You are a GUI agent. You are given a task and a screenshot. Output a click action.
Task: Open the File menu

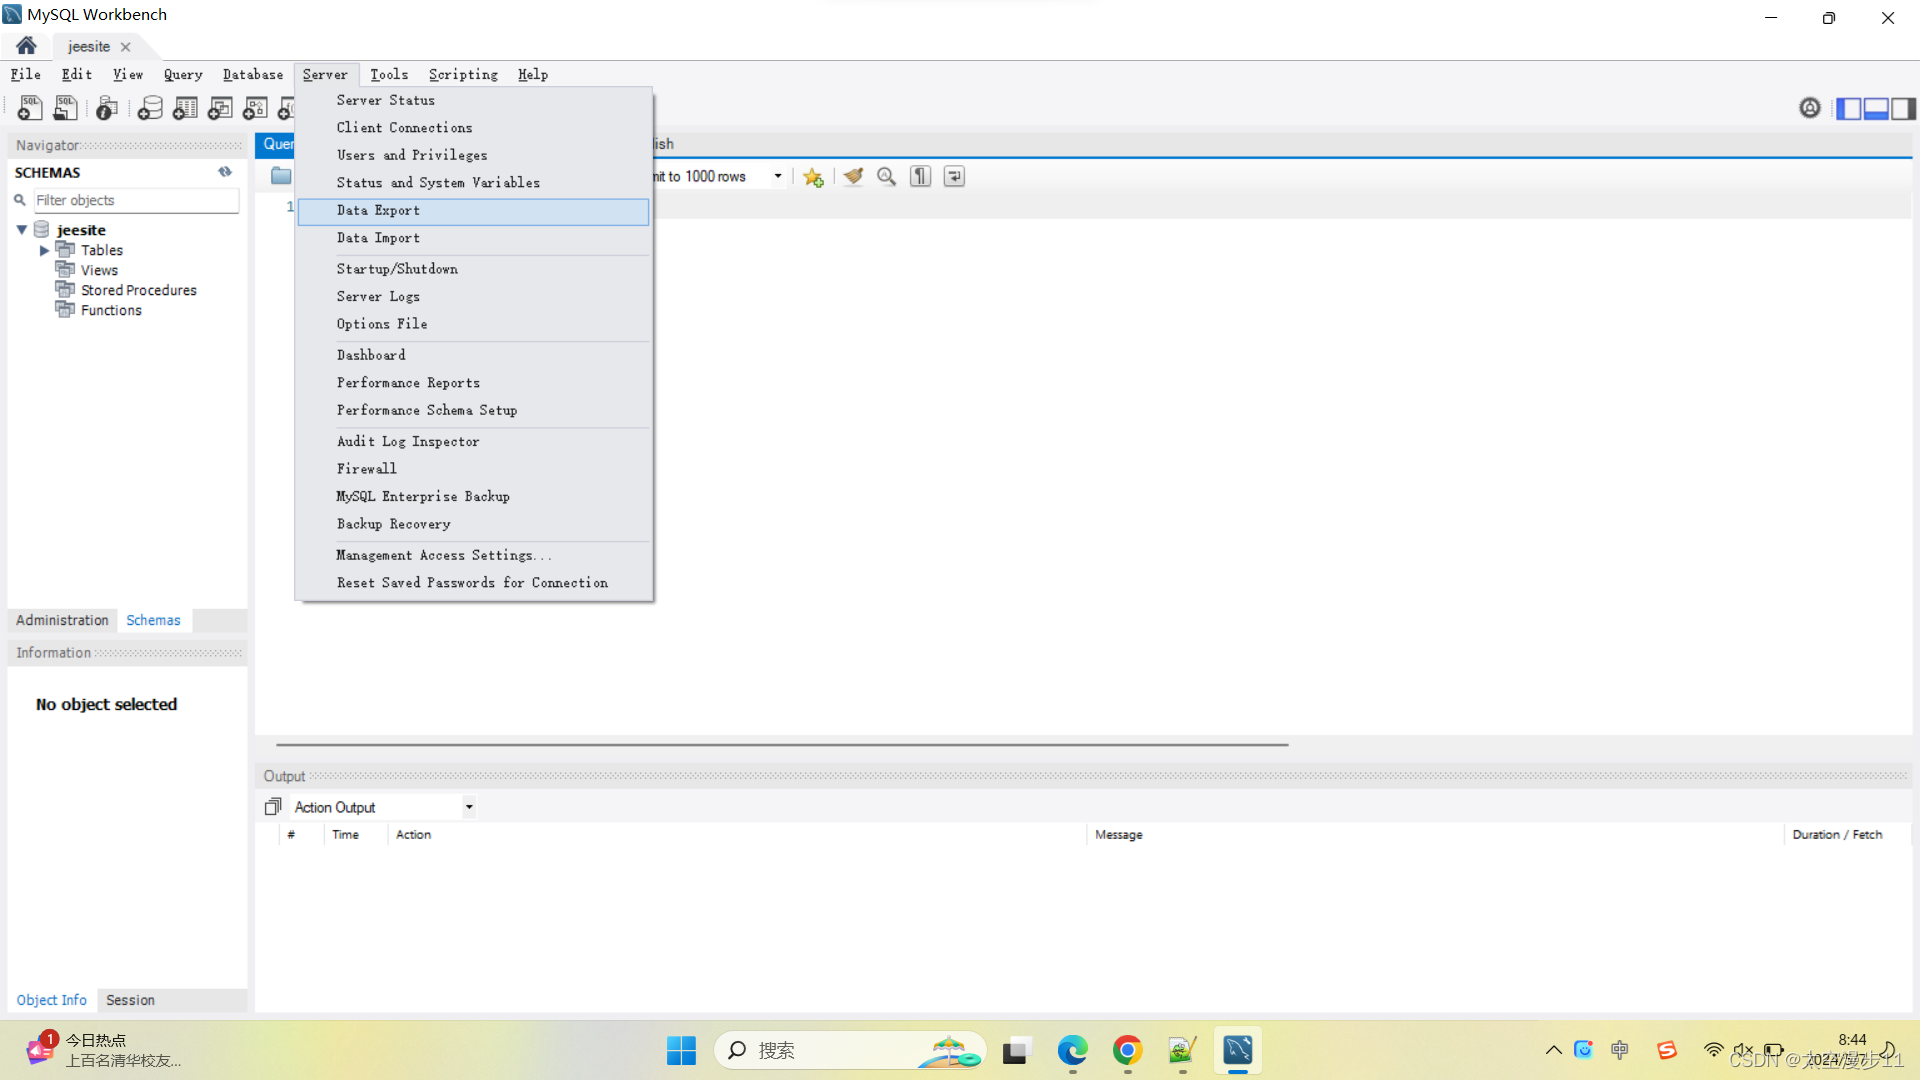click(x=26, y=74)
